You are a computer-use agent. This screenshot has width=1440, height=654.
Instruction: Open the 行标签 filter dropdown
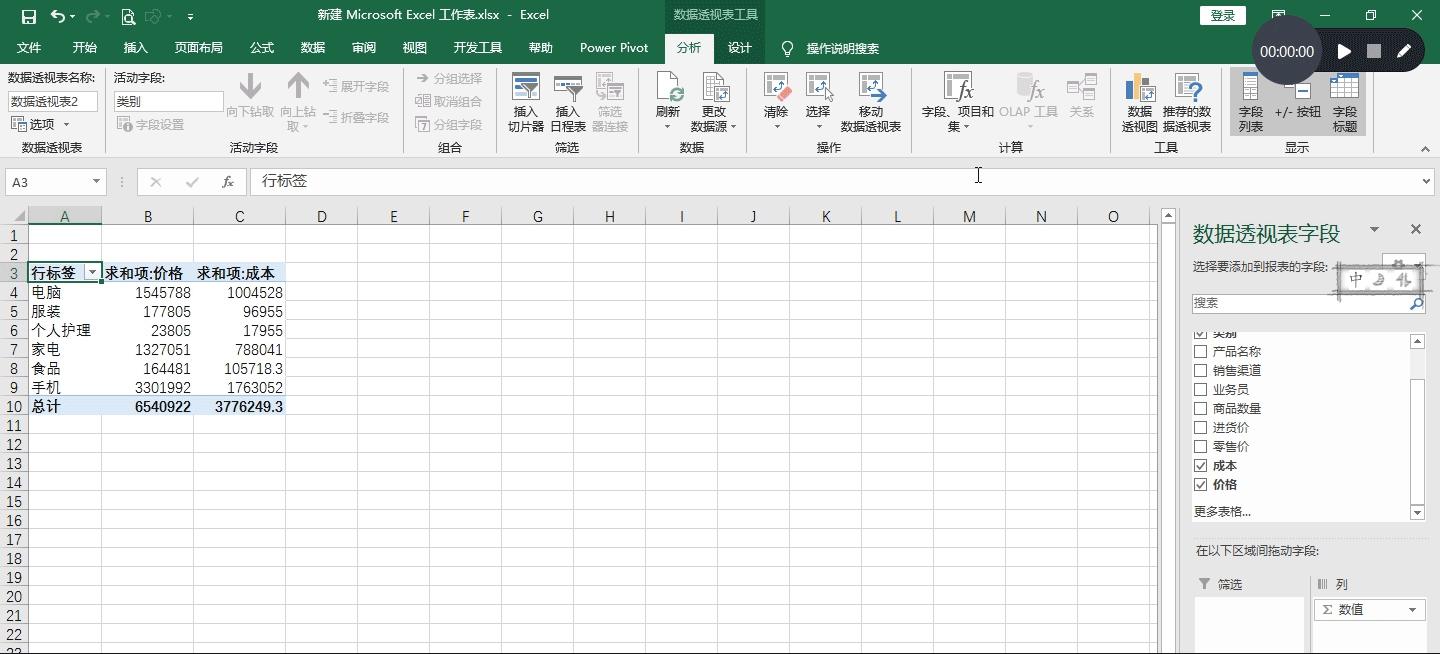pos(92,273)
